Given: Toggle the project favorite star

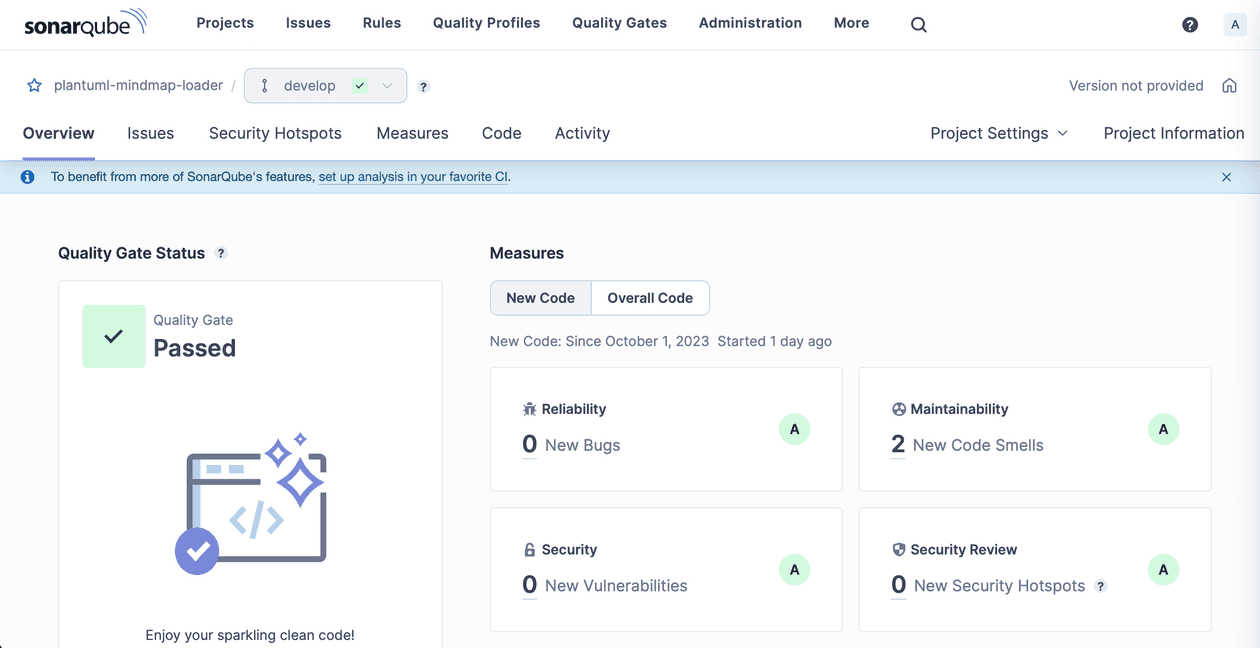Looking at the screenshot, I should (x=34, y=85).
